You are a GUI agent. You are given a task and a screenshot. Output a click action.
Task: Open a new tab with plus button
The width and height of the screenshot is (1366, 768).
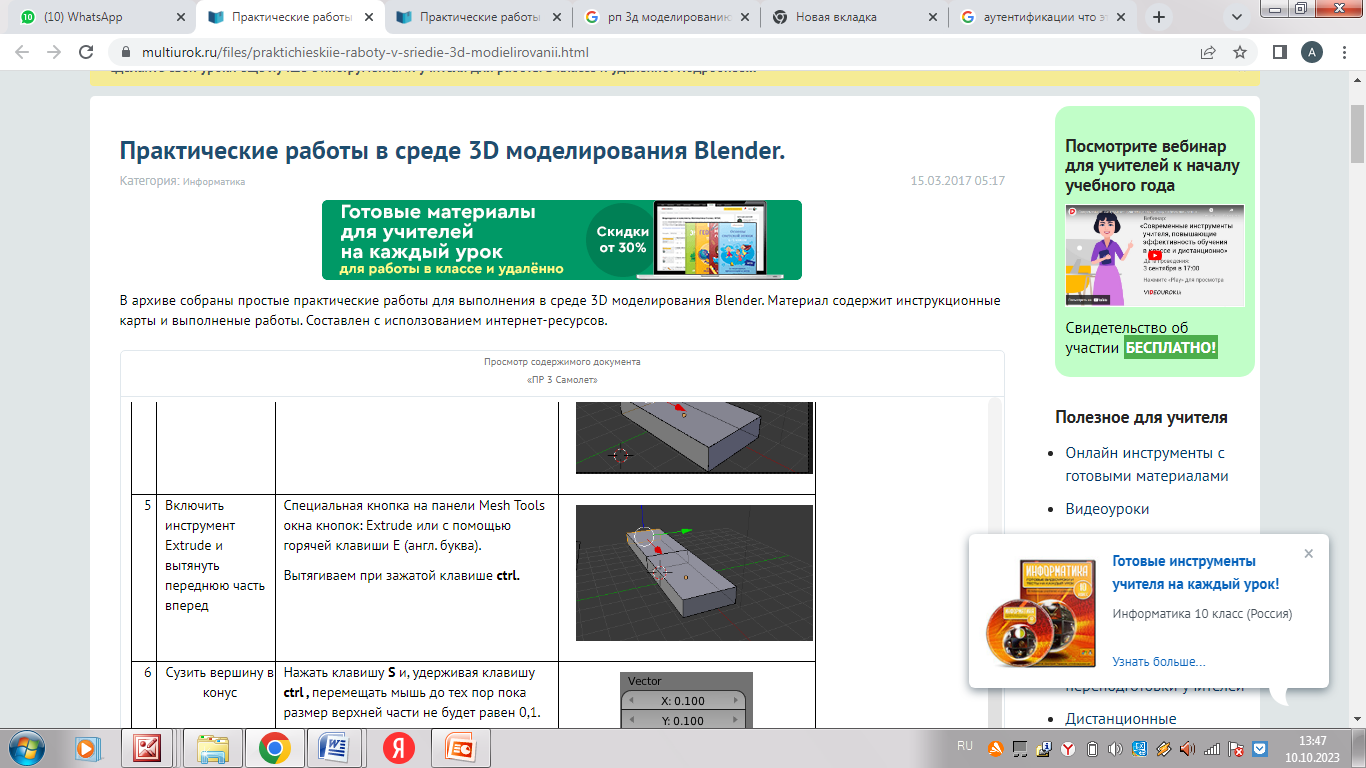[x=1159, y=17]
